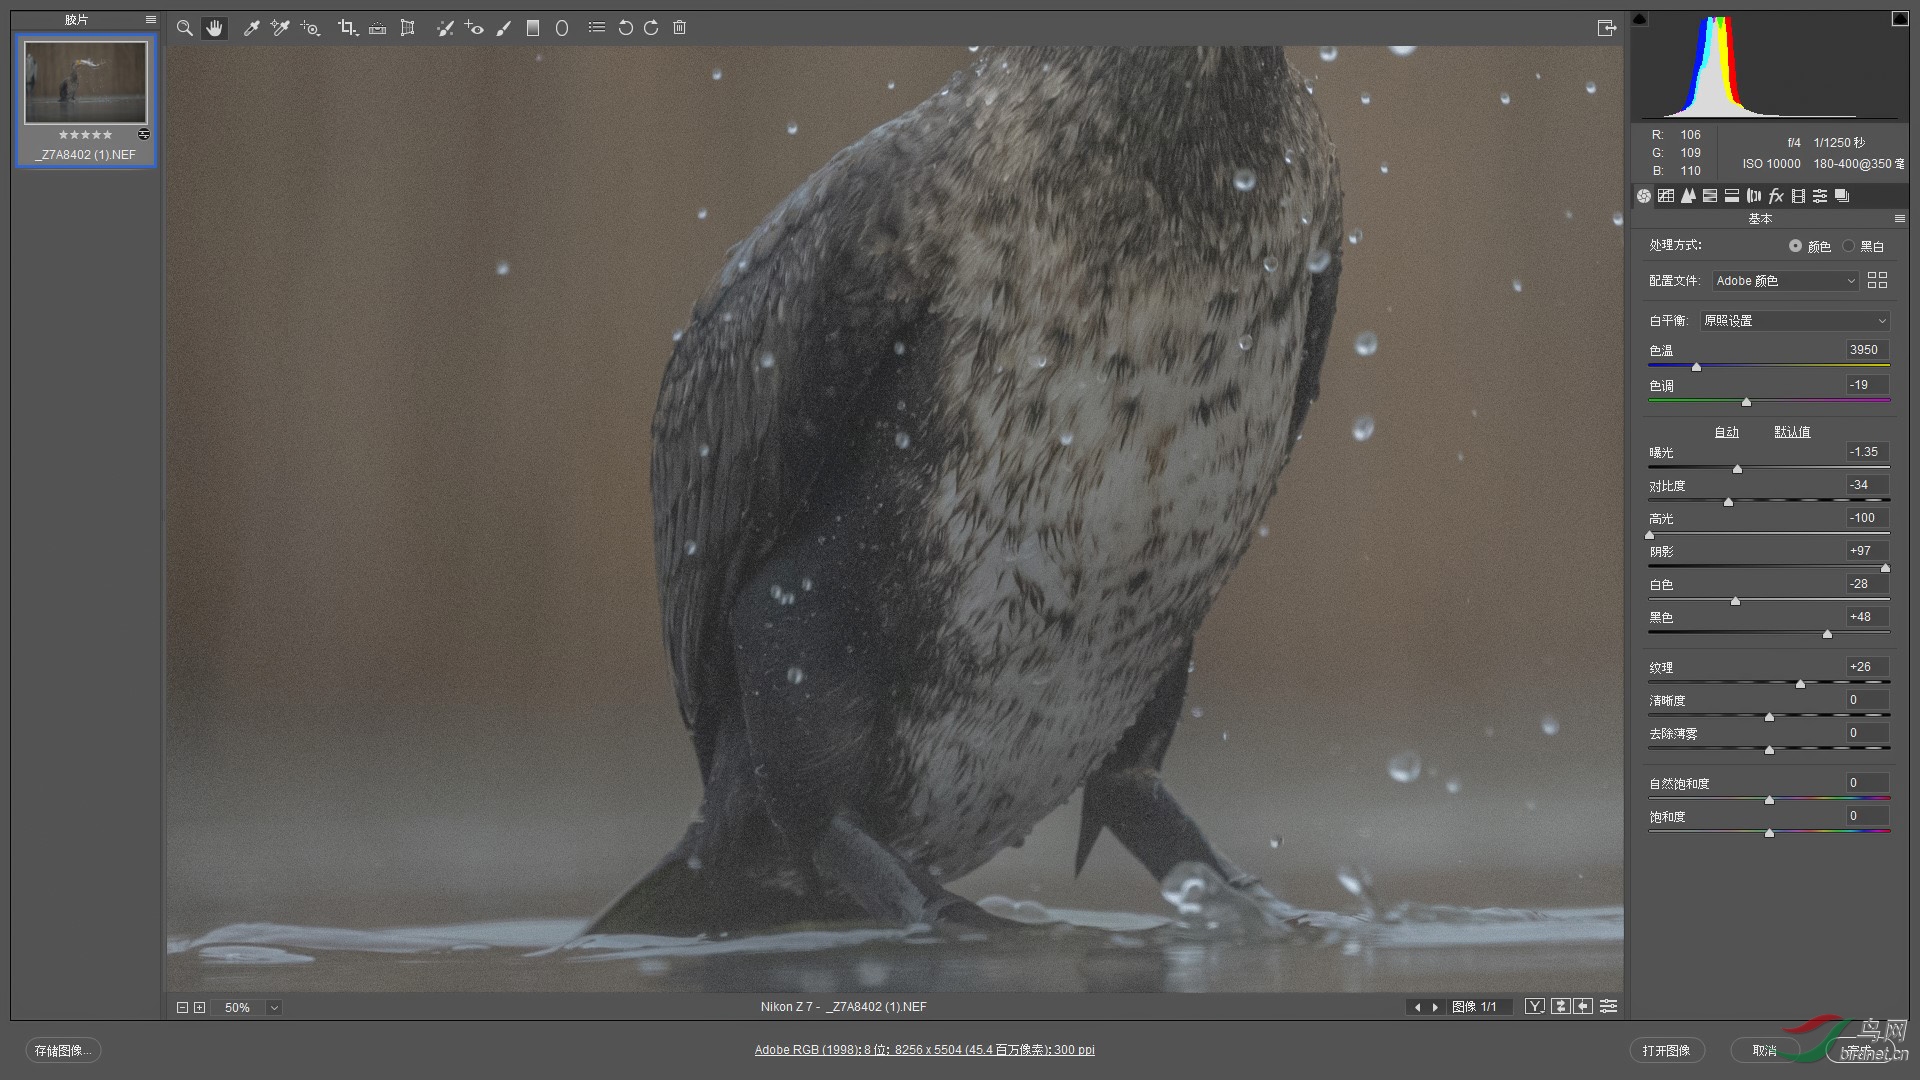Pick the White Balance eyedropper tool
The width and height of the screenshot is (1920, 1080).
(252, 28)
